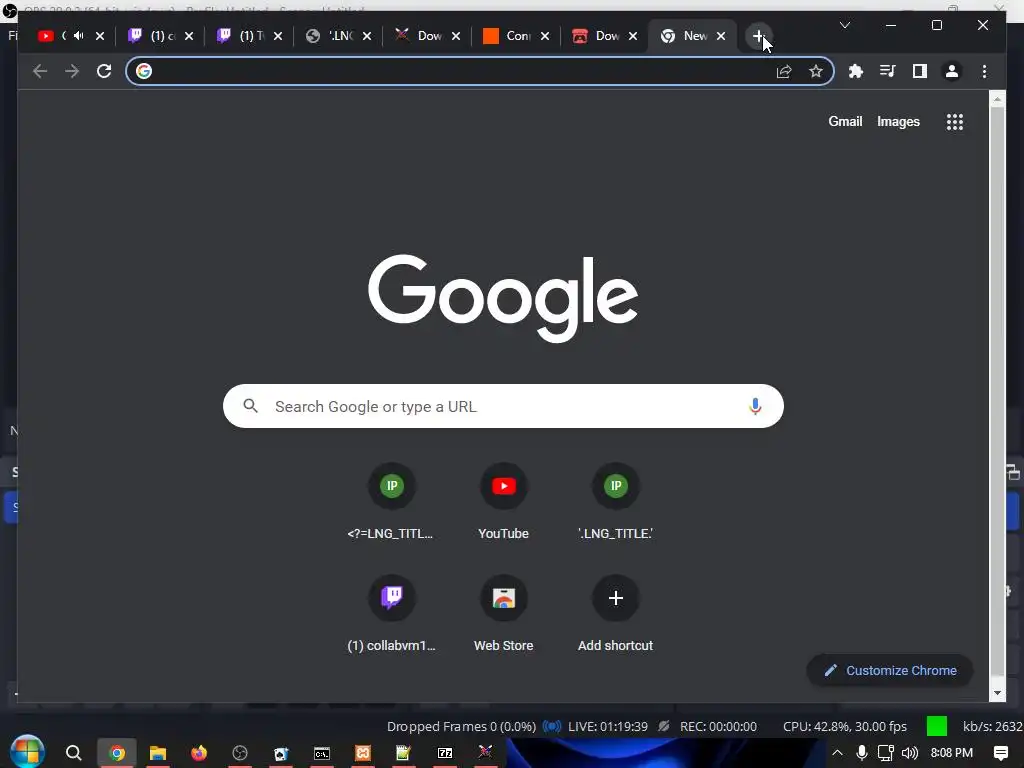Image resolution: width=1024 pixels, height=768 pixels.
Task: Open Chrome from the taskbar
Action: (x=117, y=753)
